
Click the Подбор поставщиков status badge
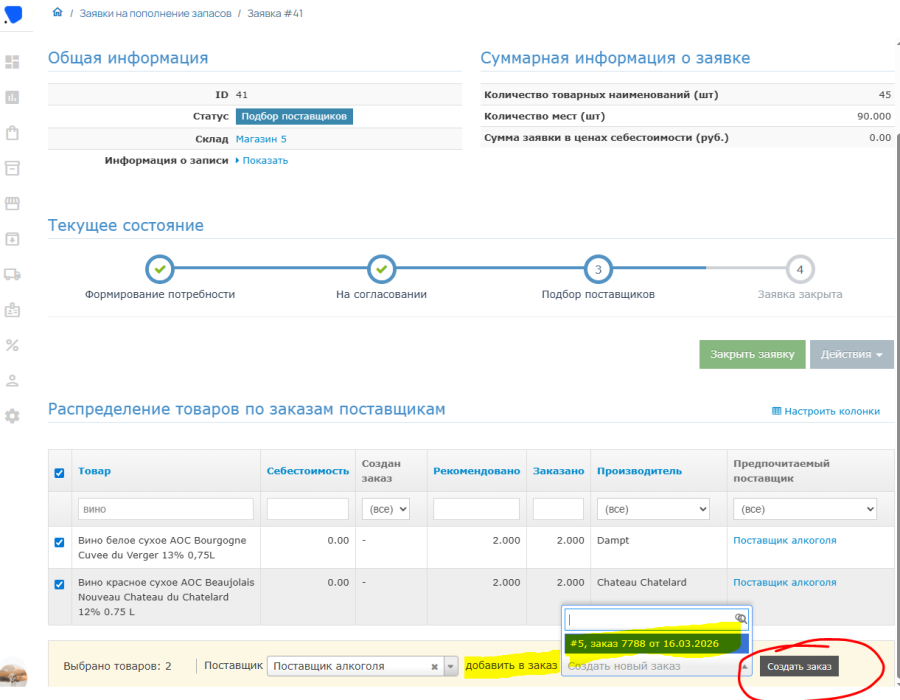click(294, 116)
